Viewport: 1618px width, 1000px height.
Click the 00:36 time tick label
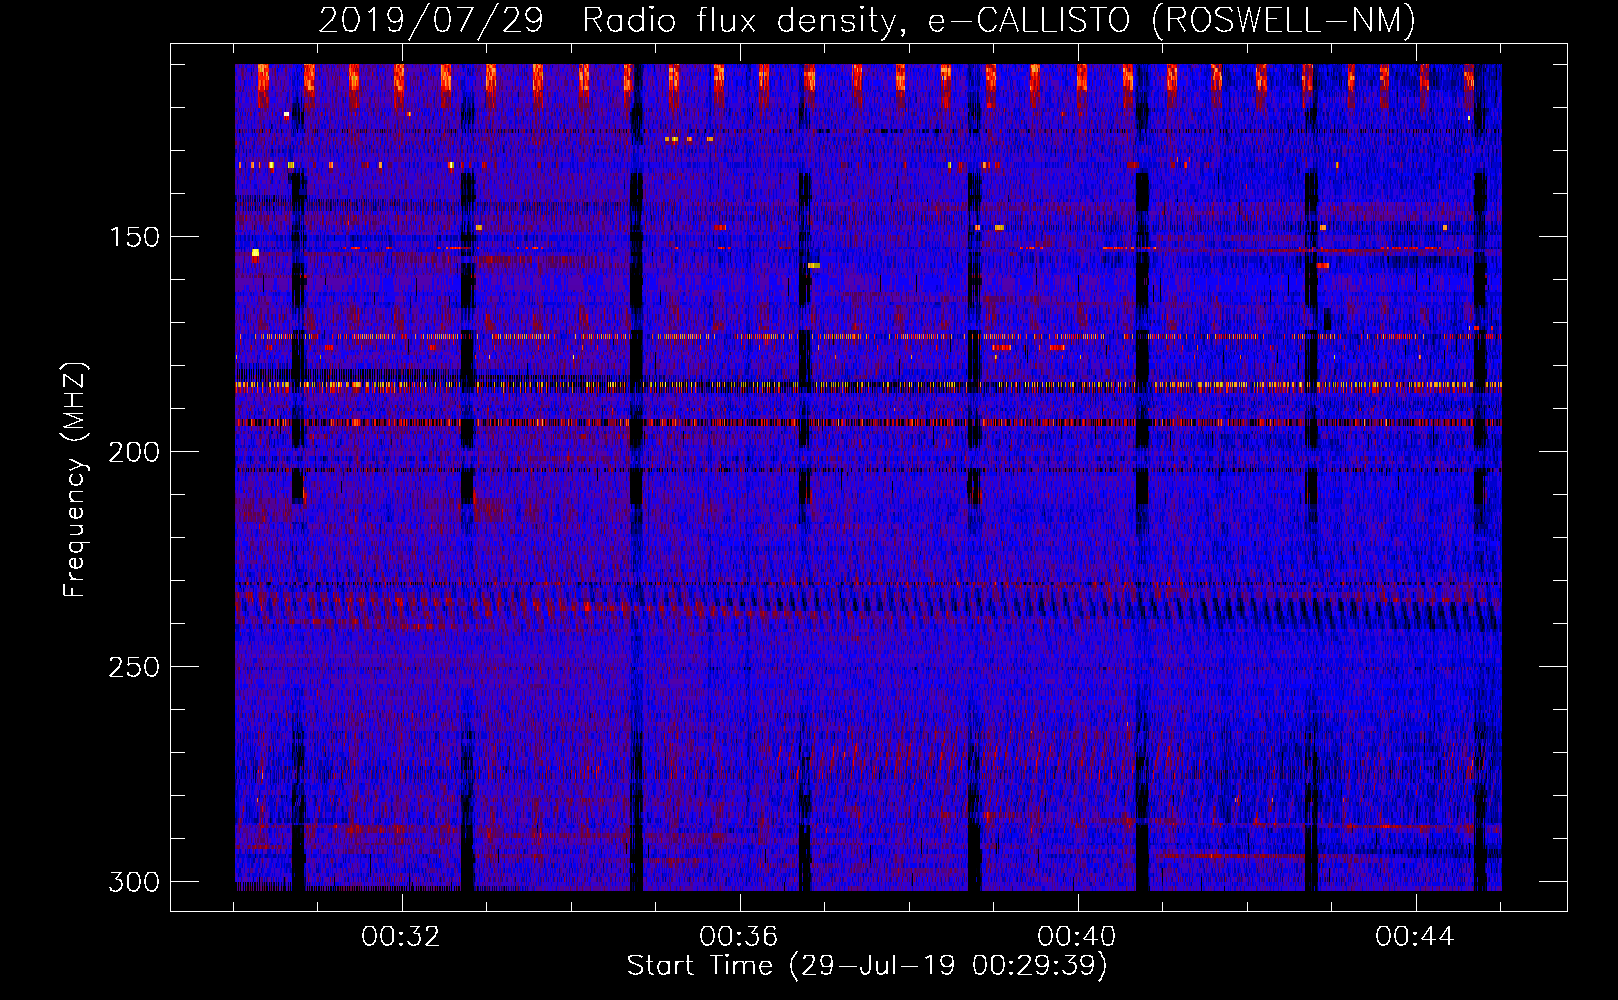739,937
